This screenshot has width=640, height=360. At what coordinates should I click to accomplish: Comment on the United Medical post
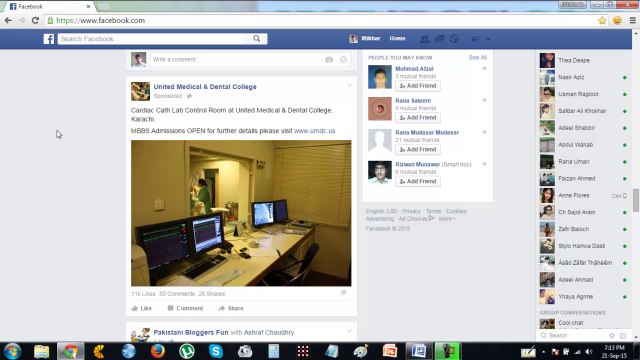[x=185, y=308]
